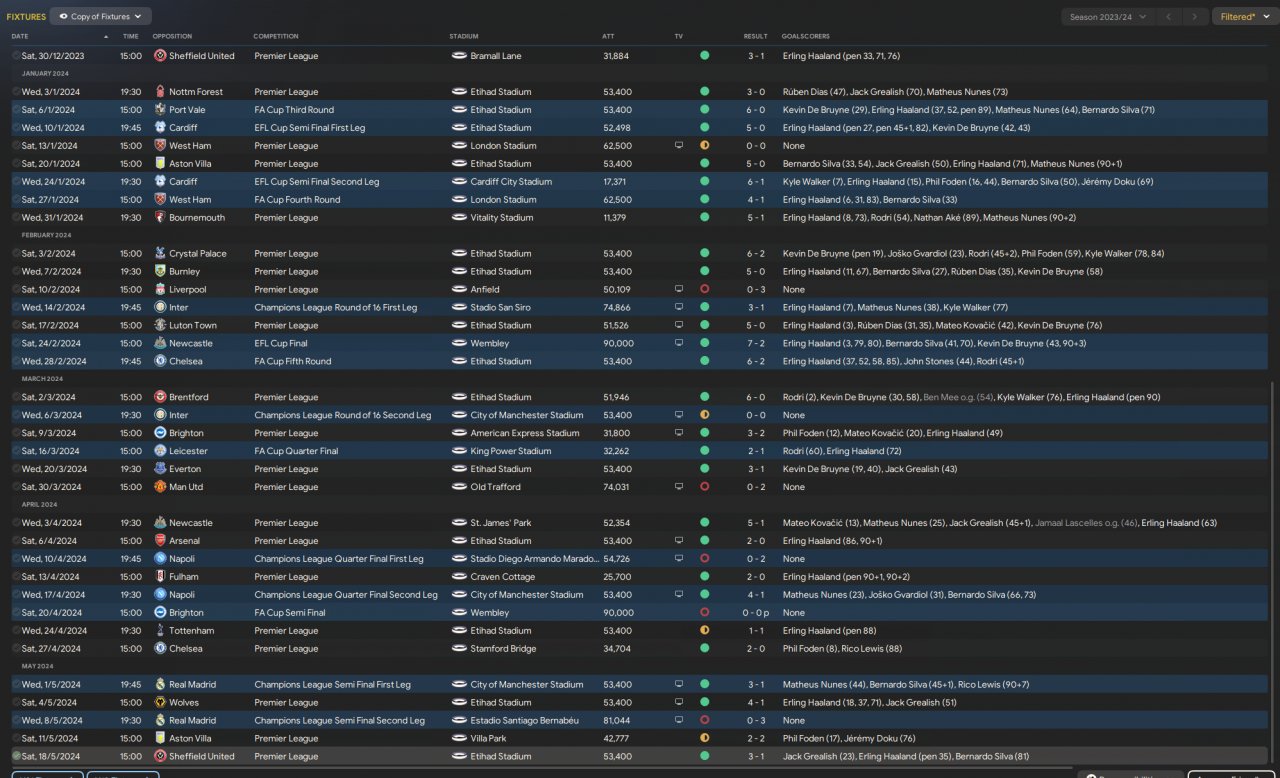Sort by the Result column header

tap(755, 37)
